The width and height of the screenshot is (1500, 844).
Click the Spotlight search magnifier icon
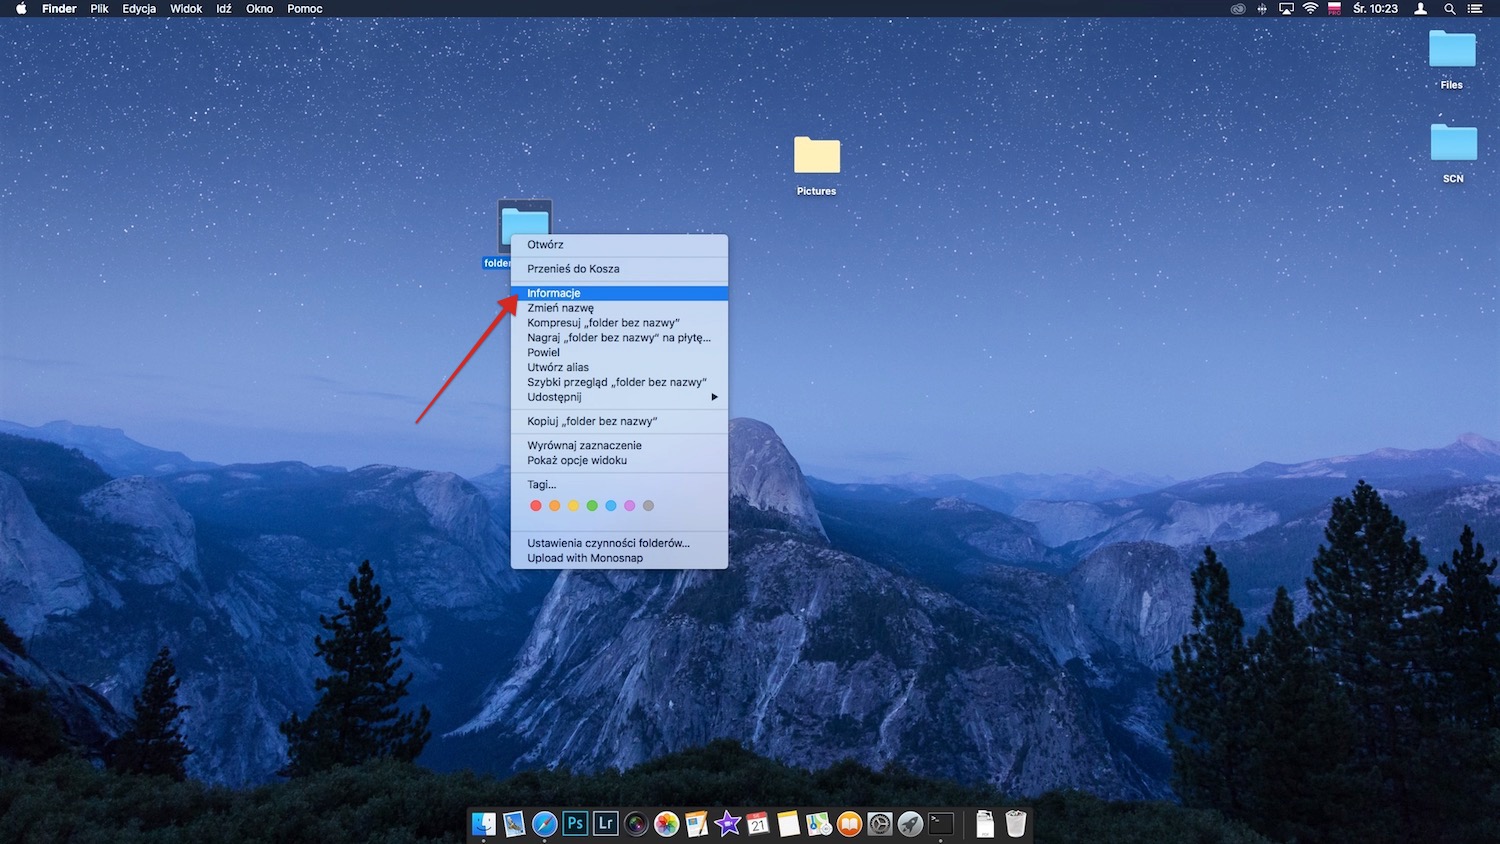tap(1449, 9)
